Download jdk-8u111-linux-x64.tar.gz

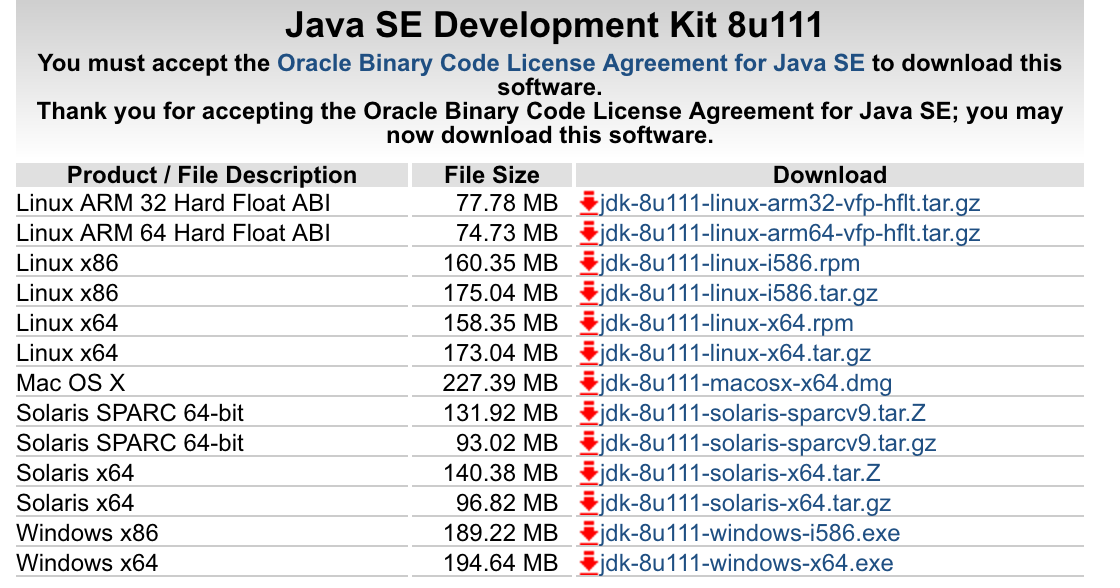tap(736, 354)
